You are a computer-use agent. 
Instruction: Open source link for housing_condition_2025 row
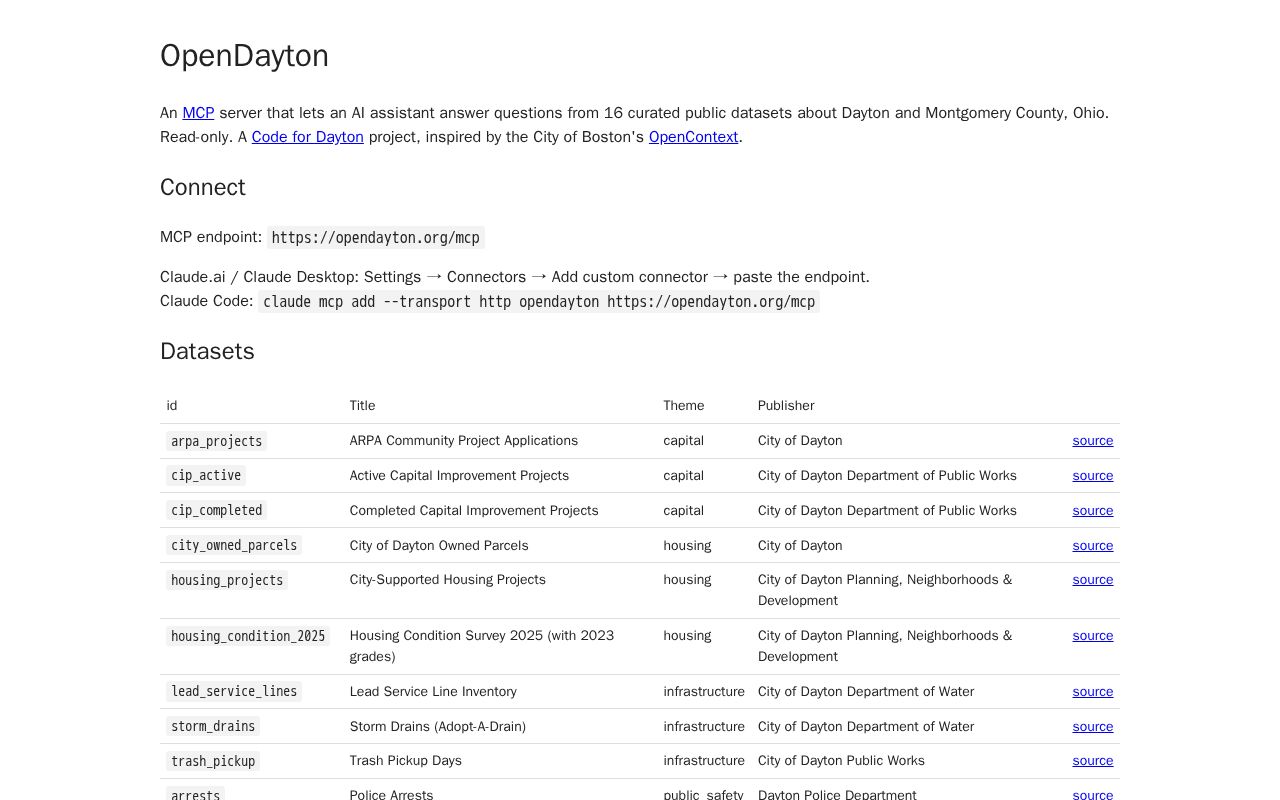tap(1093, 636)
